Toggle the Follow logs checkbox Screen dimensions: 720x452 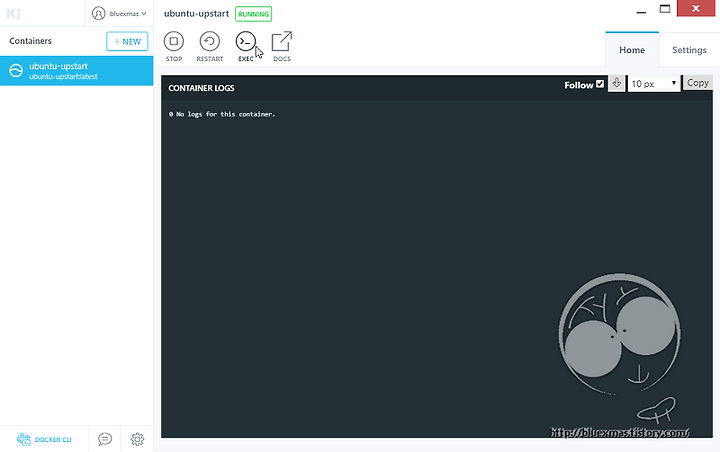tap(600, 84)
